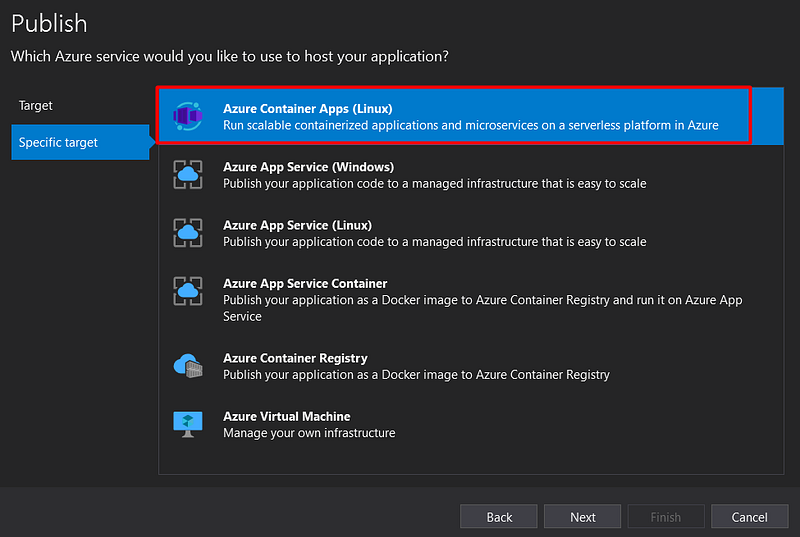Select Azure App Service Container title

(305, 283)
